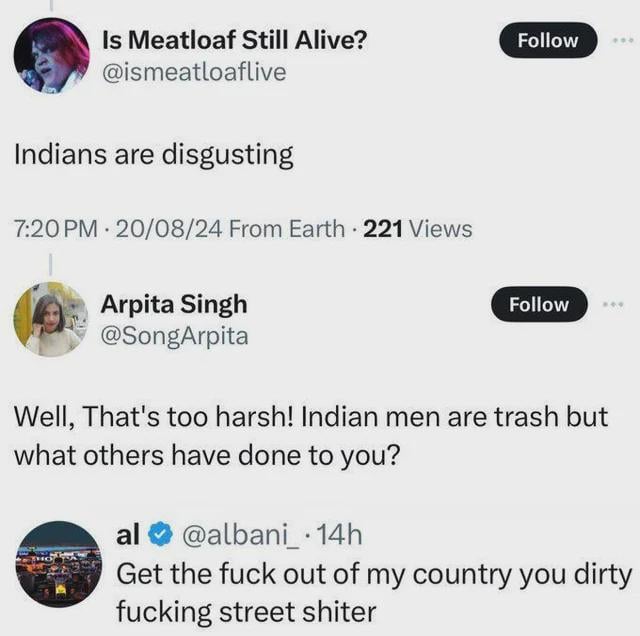View the 221 Views count details

pos(417,229)
